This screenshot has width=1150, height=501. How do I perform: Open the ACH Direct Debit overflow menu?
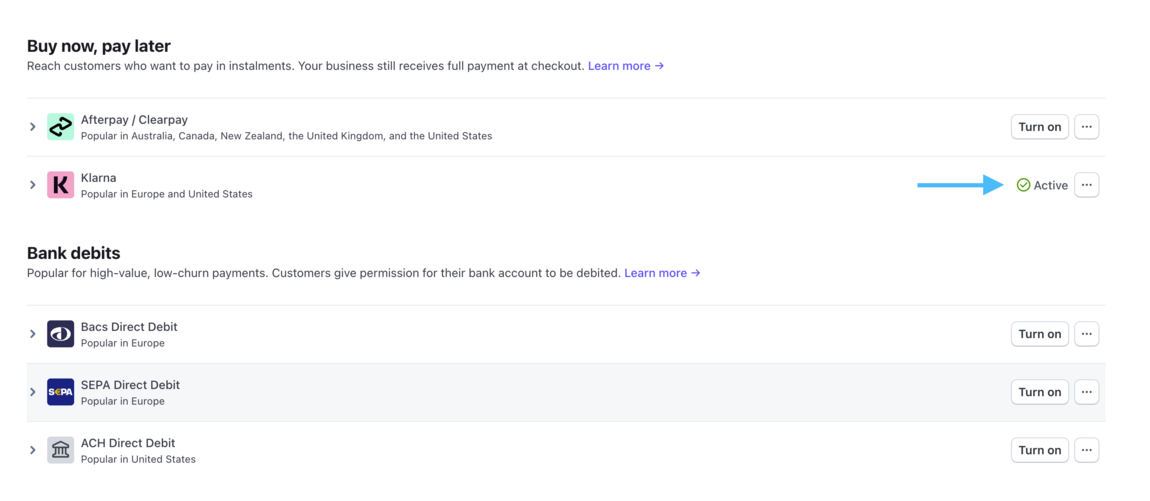point(1086,450)
